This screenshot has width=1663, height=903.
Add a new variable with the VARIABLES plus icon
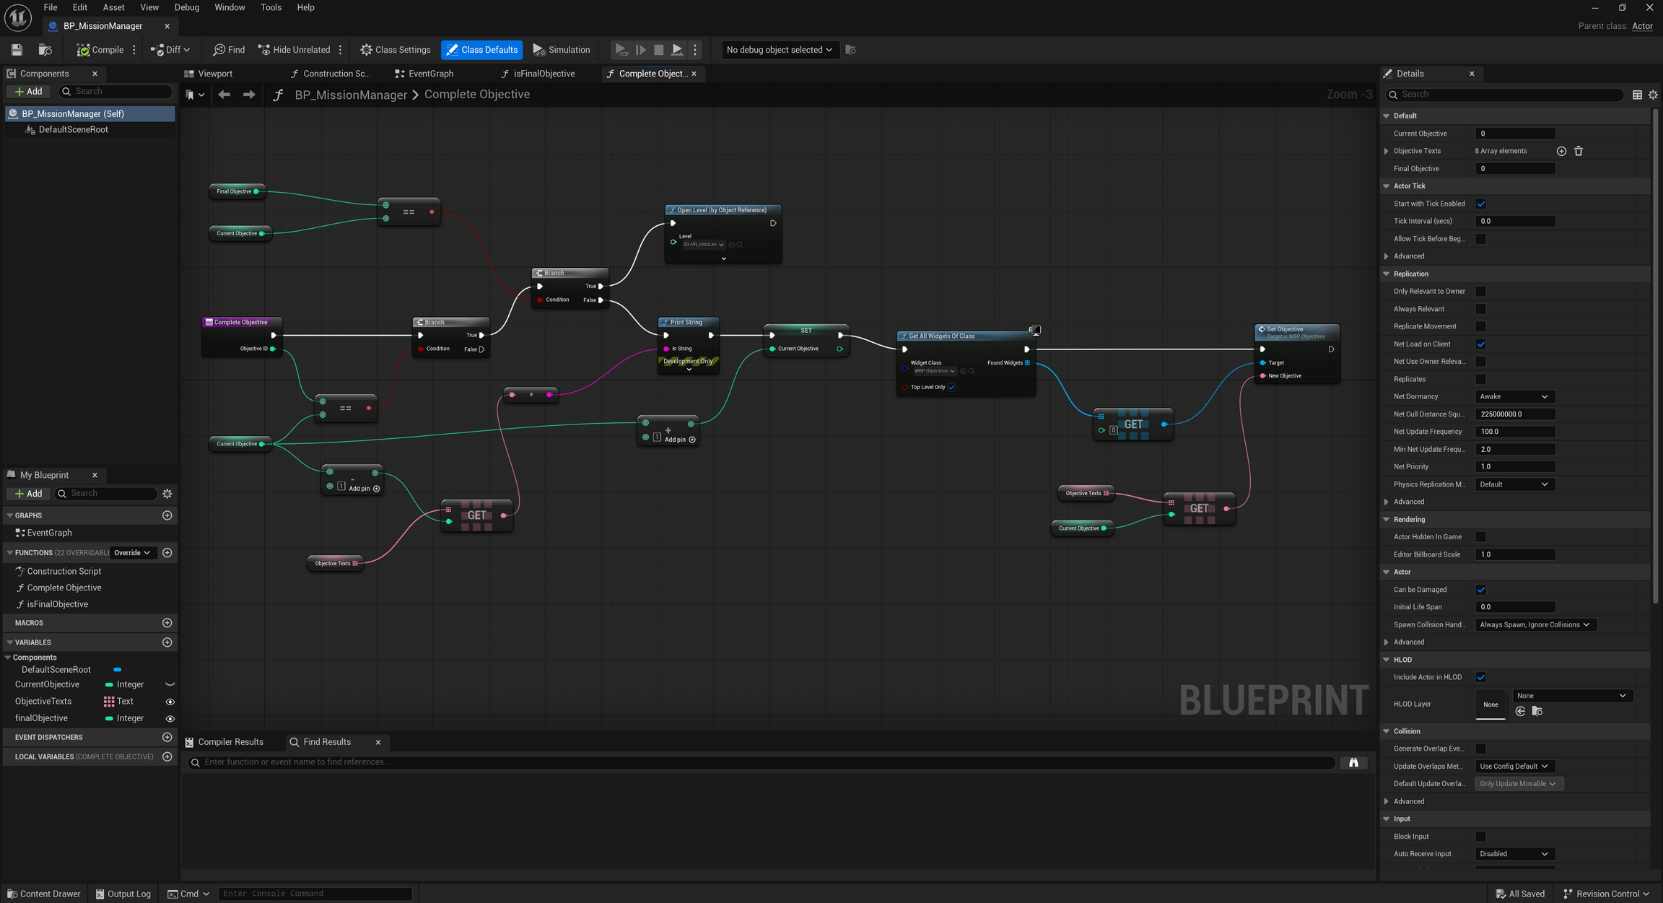pyautogui.click(x=167, y=642)
